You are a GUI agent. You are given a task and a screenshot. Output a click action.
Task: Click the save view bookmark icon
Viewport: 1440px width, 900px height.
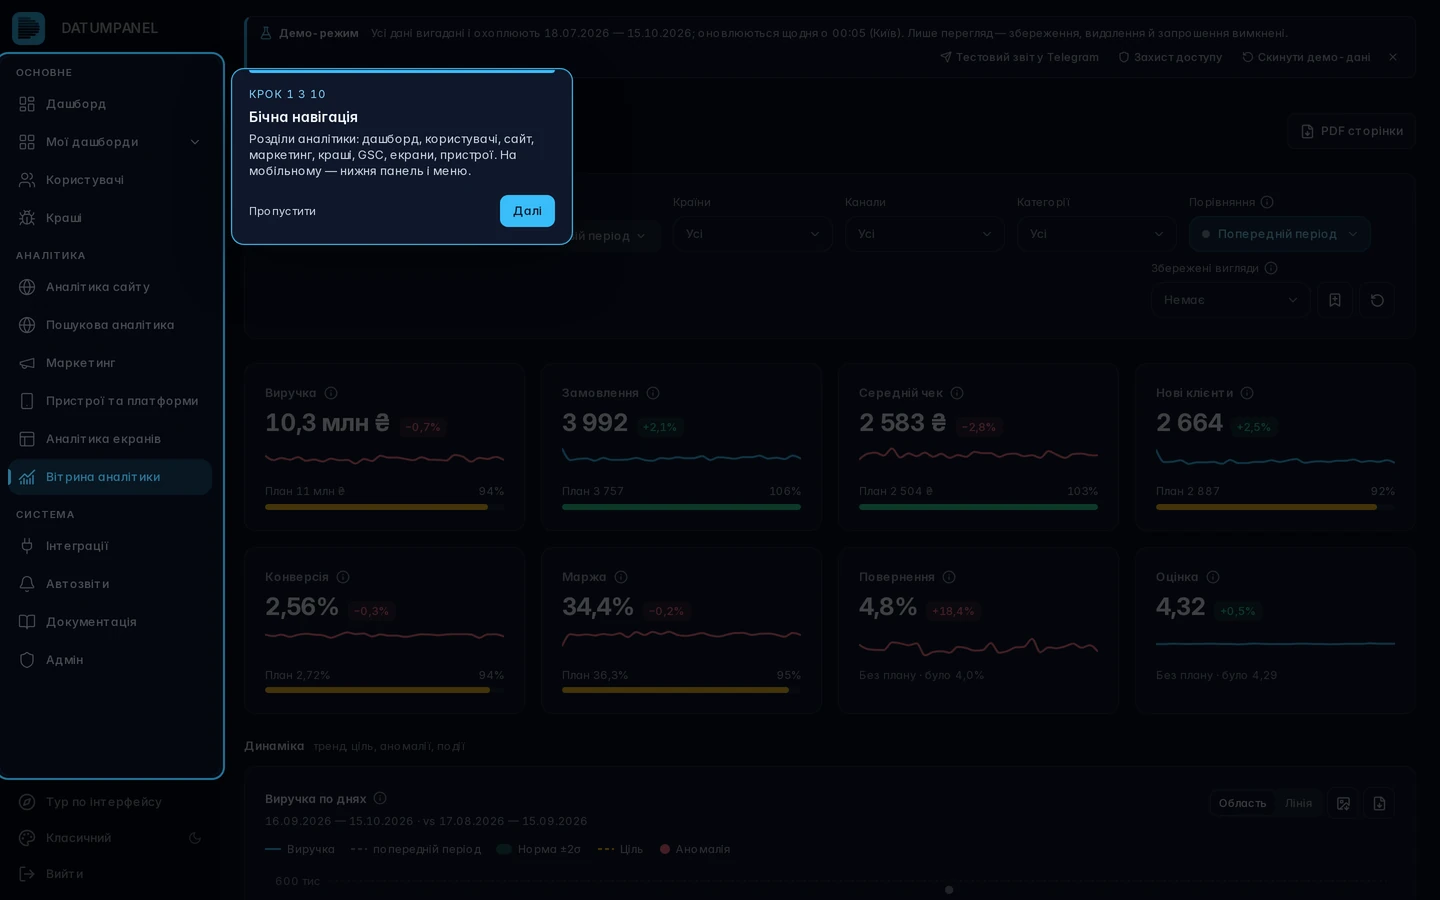[1334, 300]
